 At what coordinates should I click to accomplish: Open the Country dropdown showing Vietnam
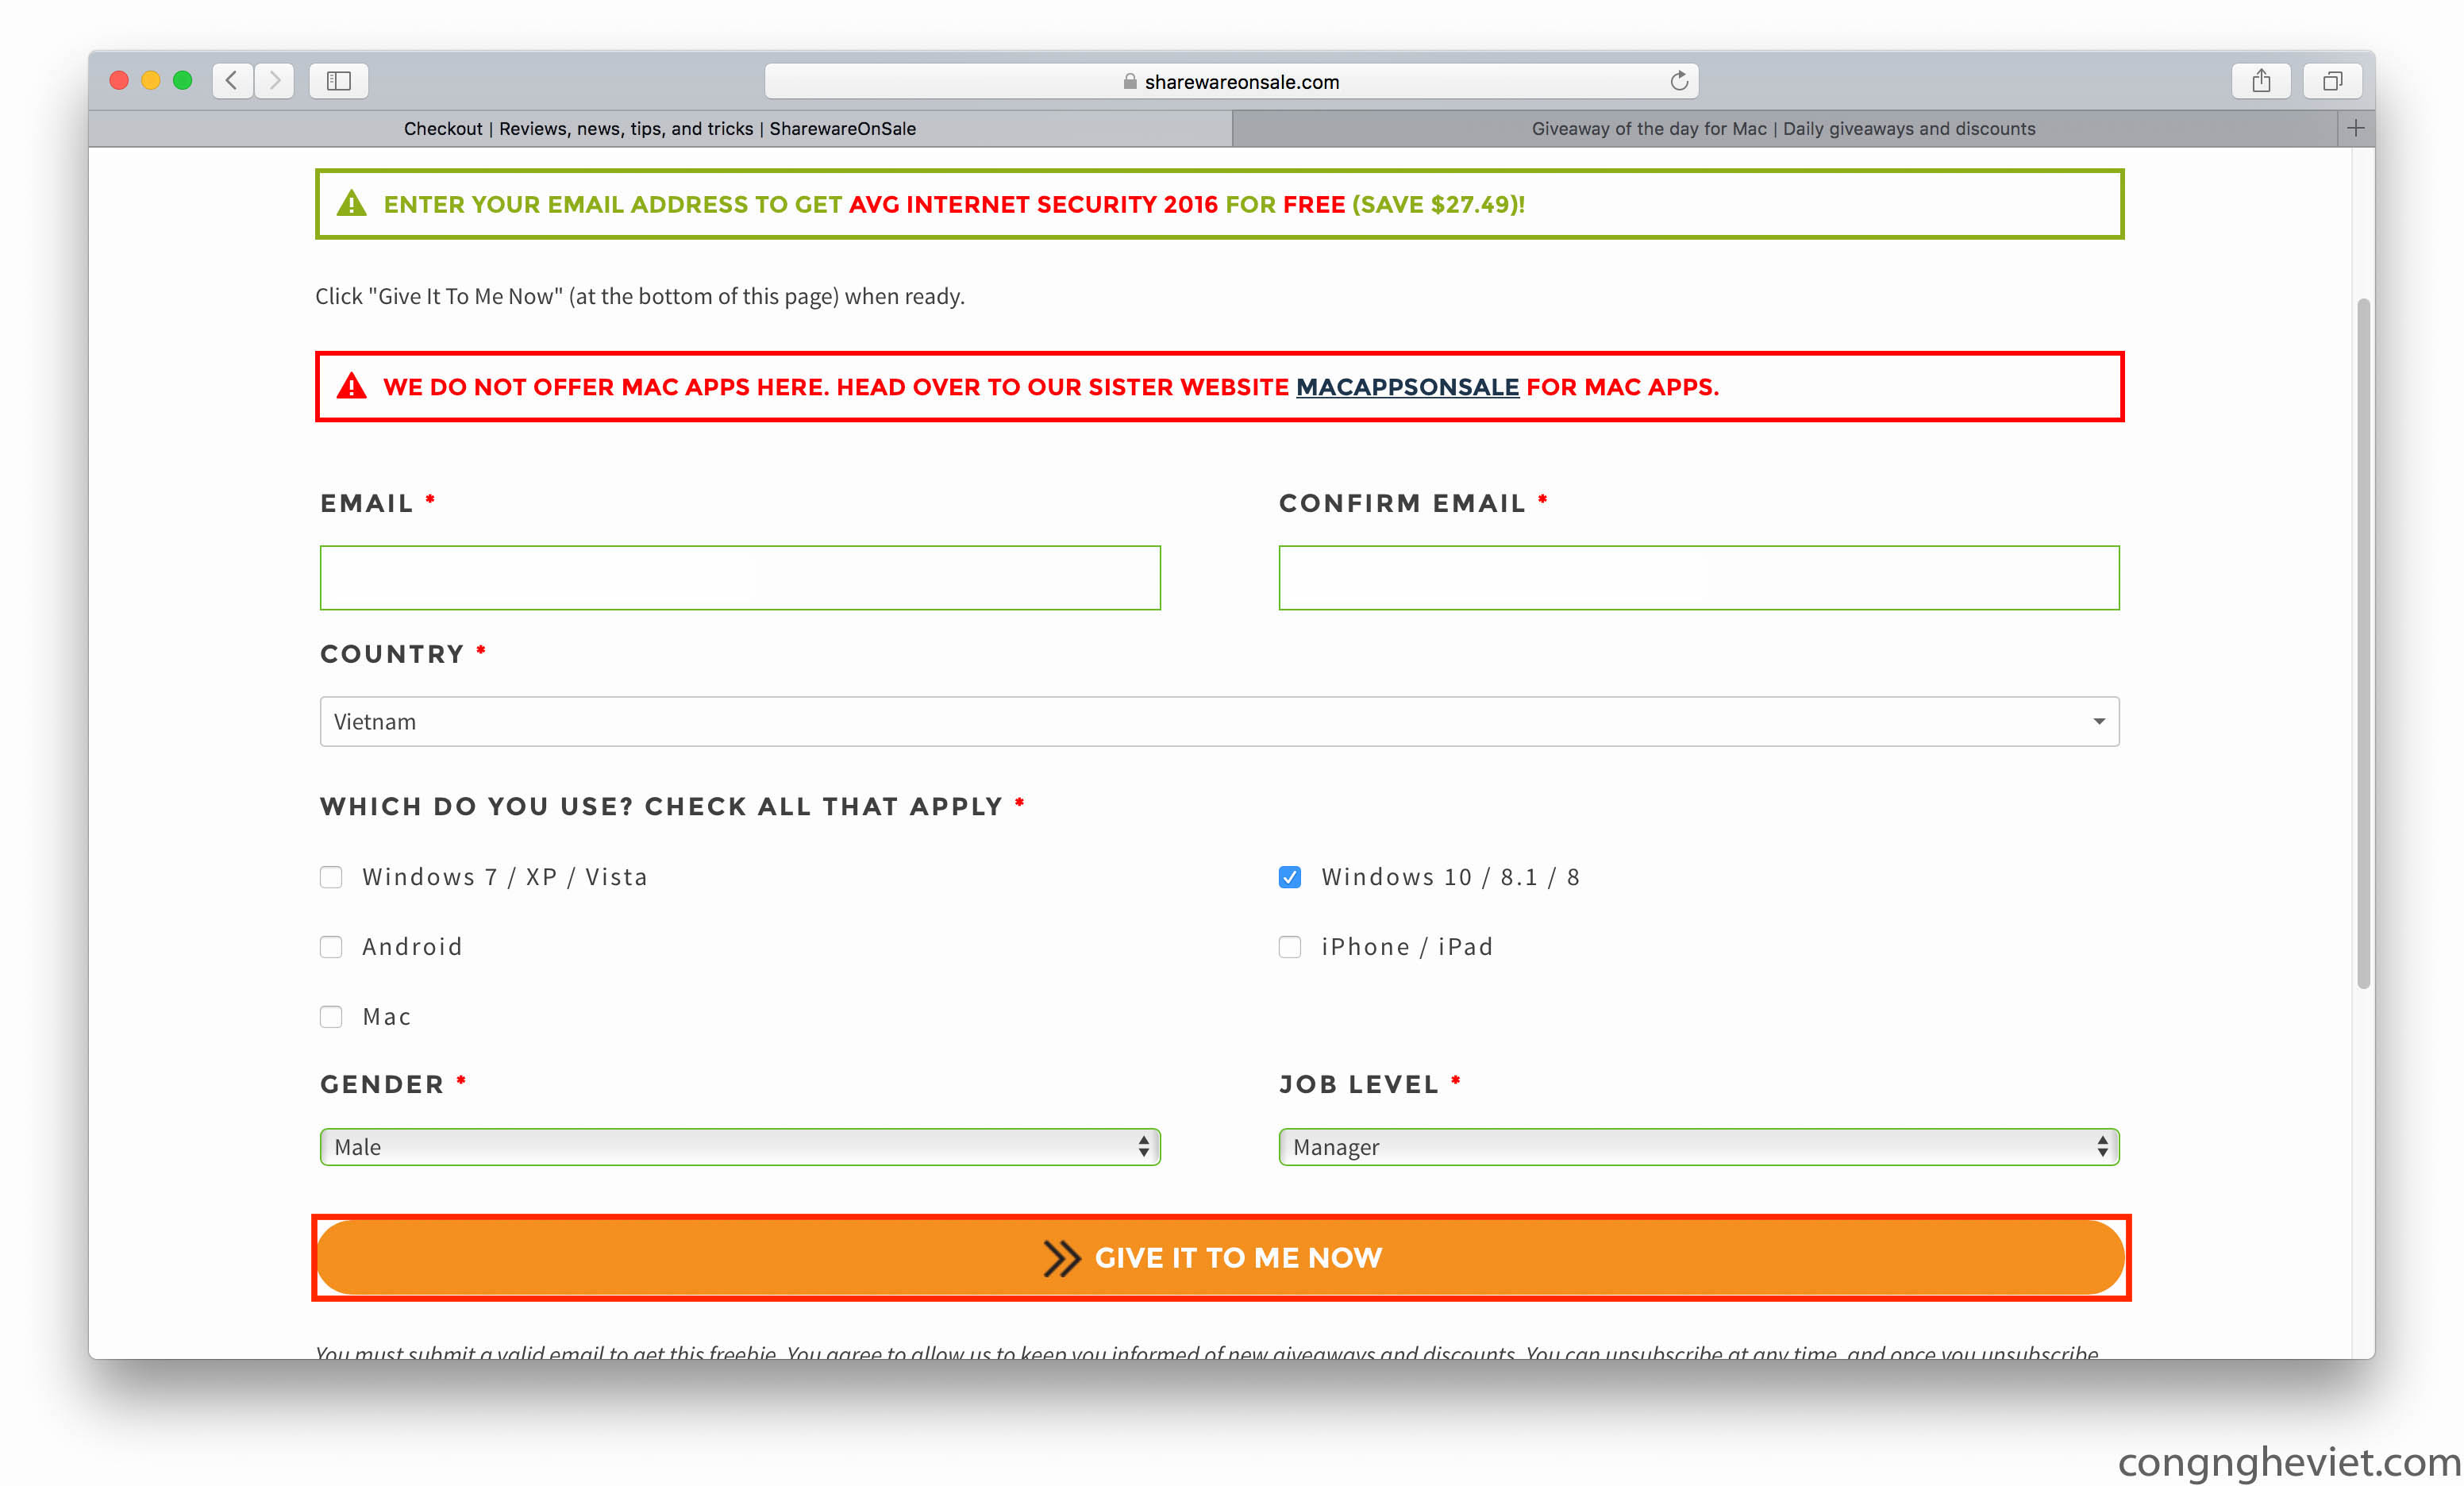click(1219, 722)
